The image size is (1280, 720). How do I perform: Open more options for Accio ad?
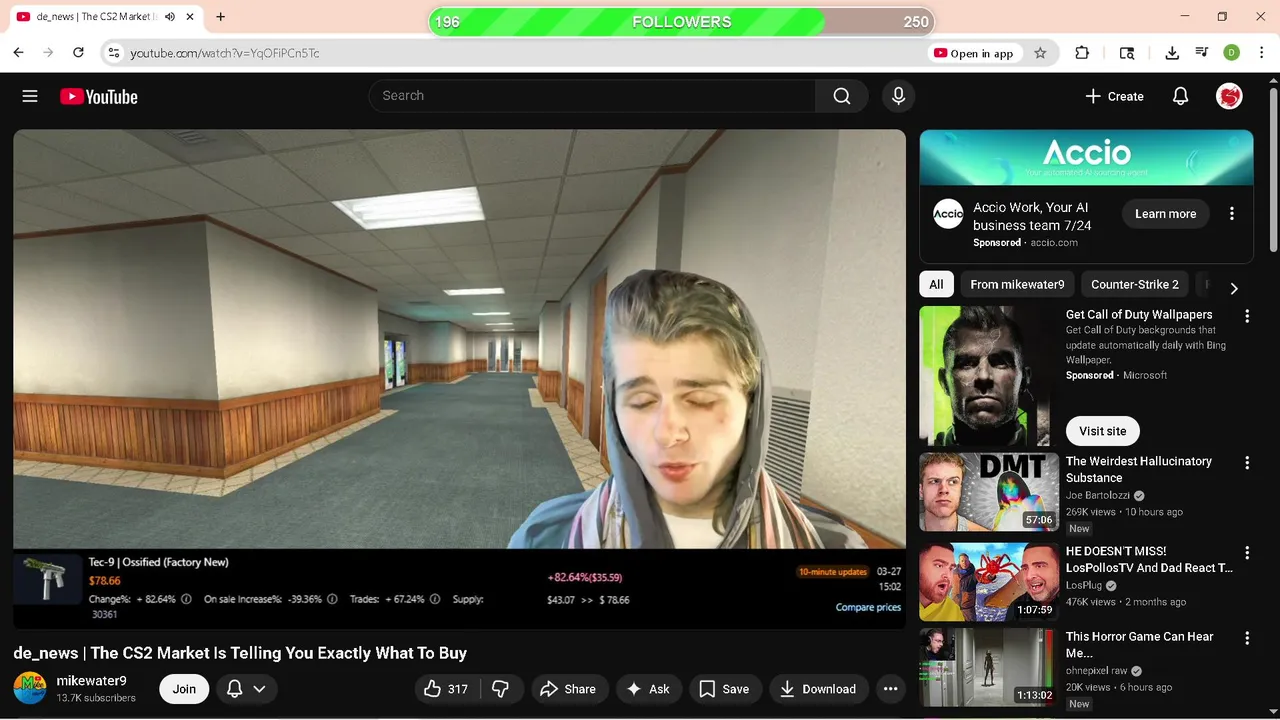[x=1232, y=214]
